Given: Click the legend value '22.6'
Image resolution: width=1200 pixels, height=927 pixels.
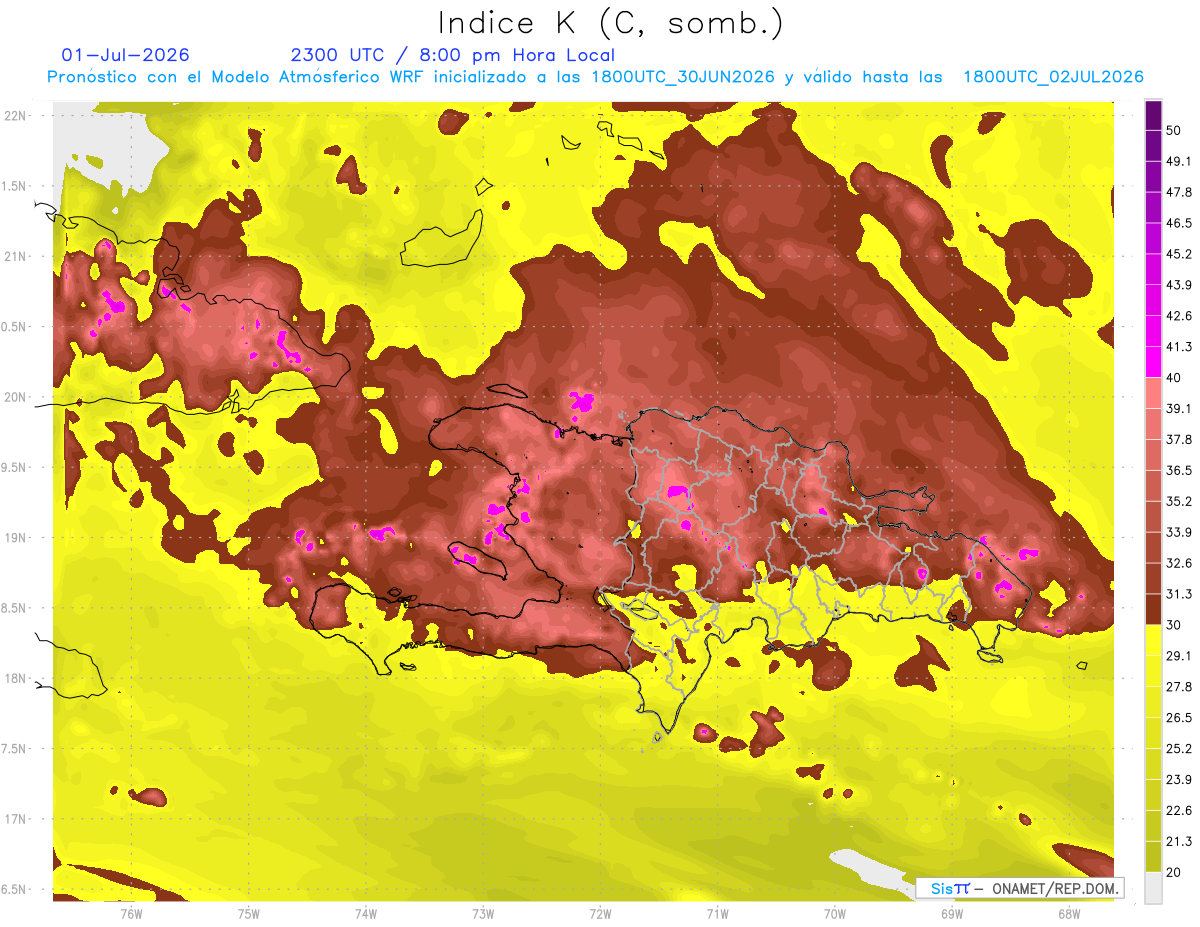Looking at the screenshot, I should [1177, 811].
